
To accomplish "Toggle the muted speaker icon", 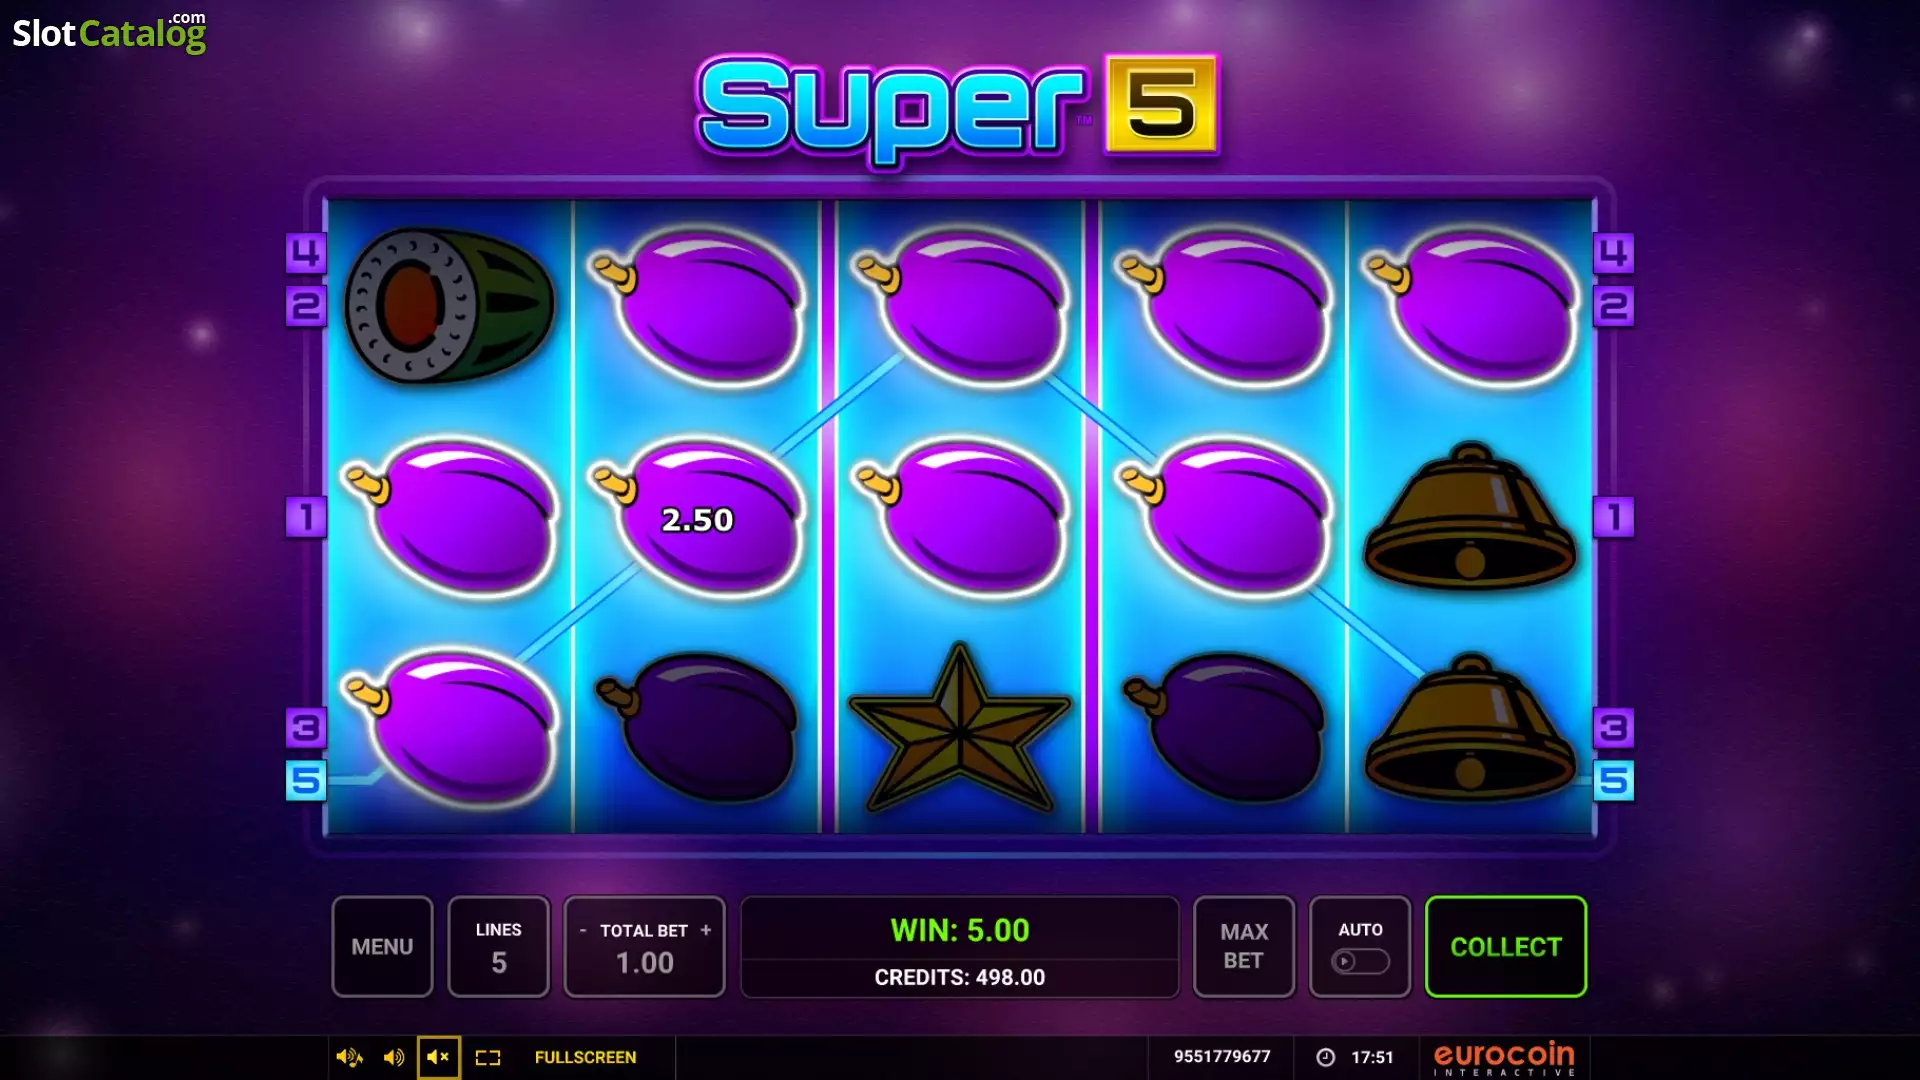I will [x=438, y=1057].
